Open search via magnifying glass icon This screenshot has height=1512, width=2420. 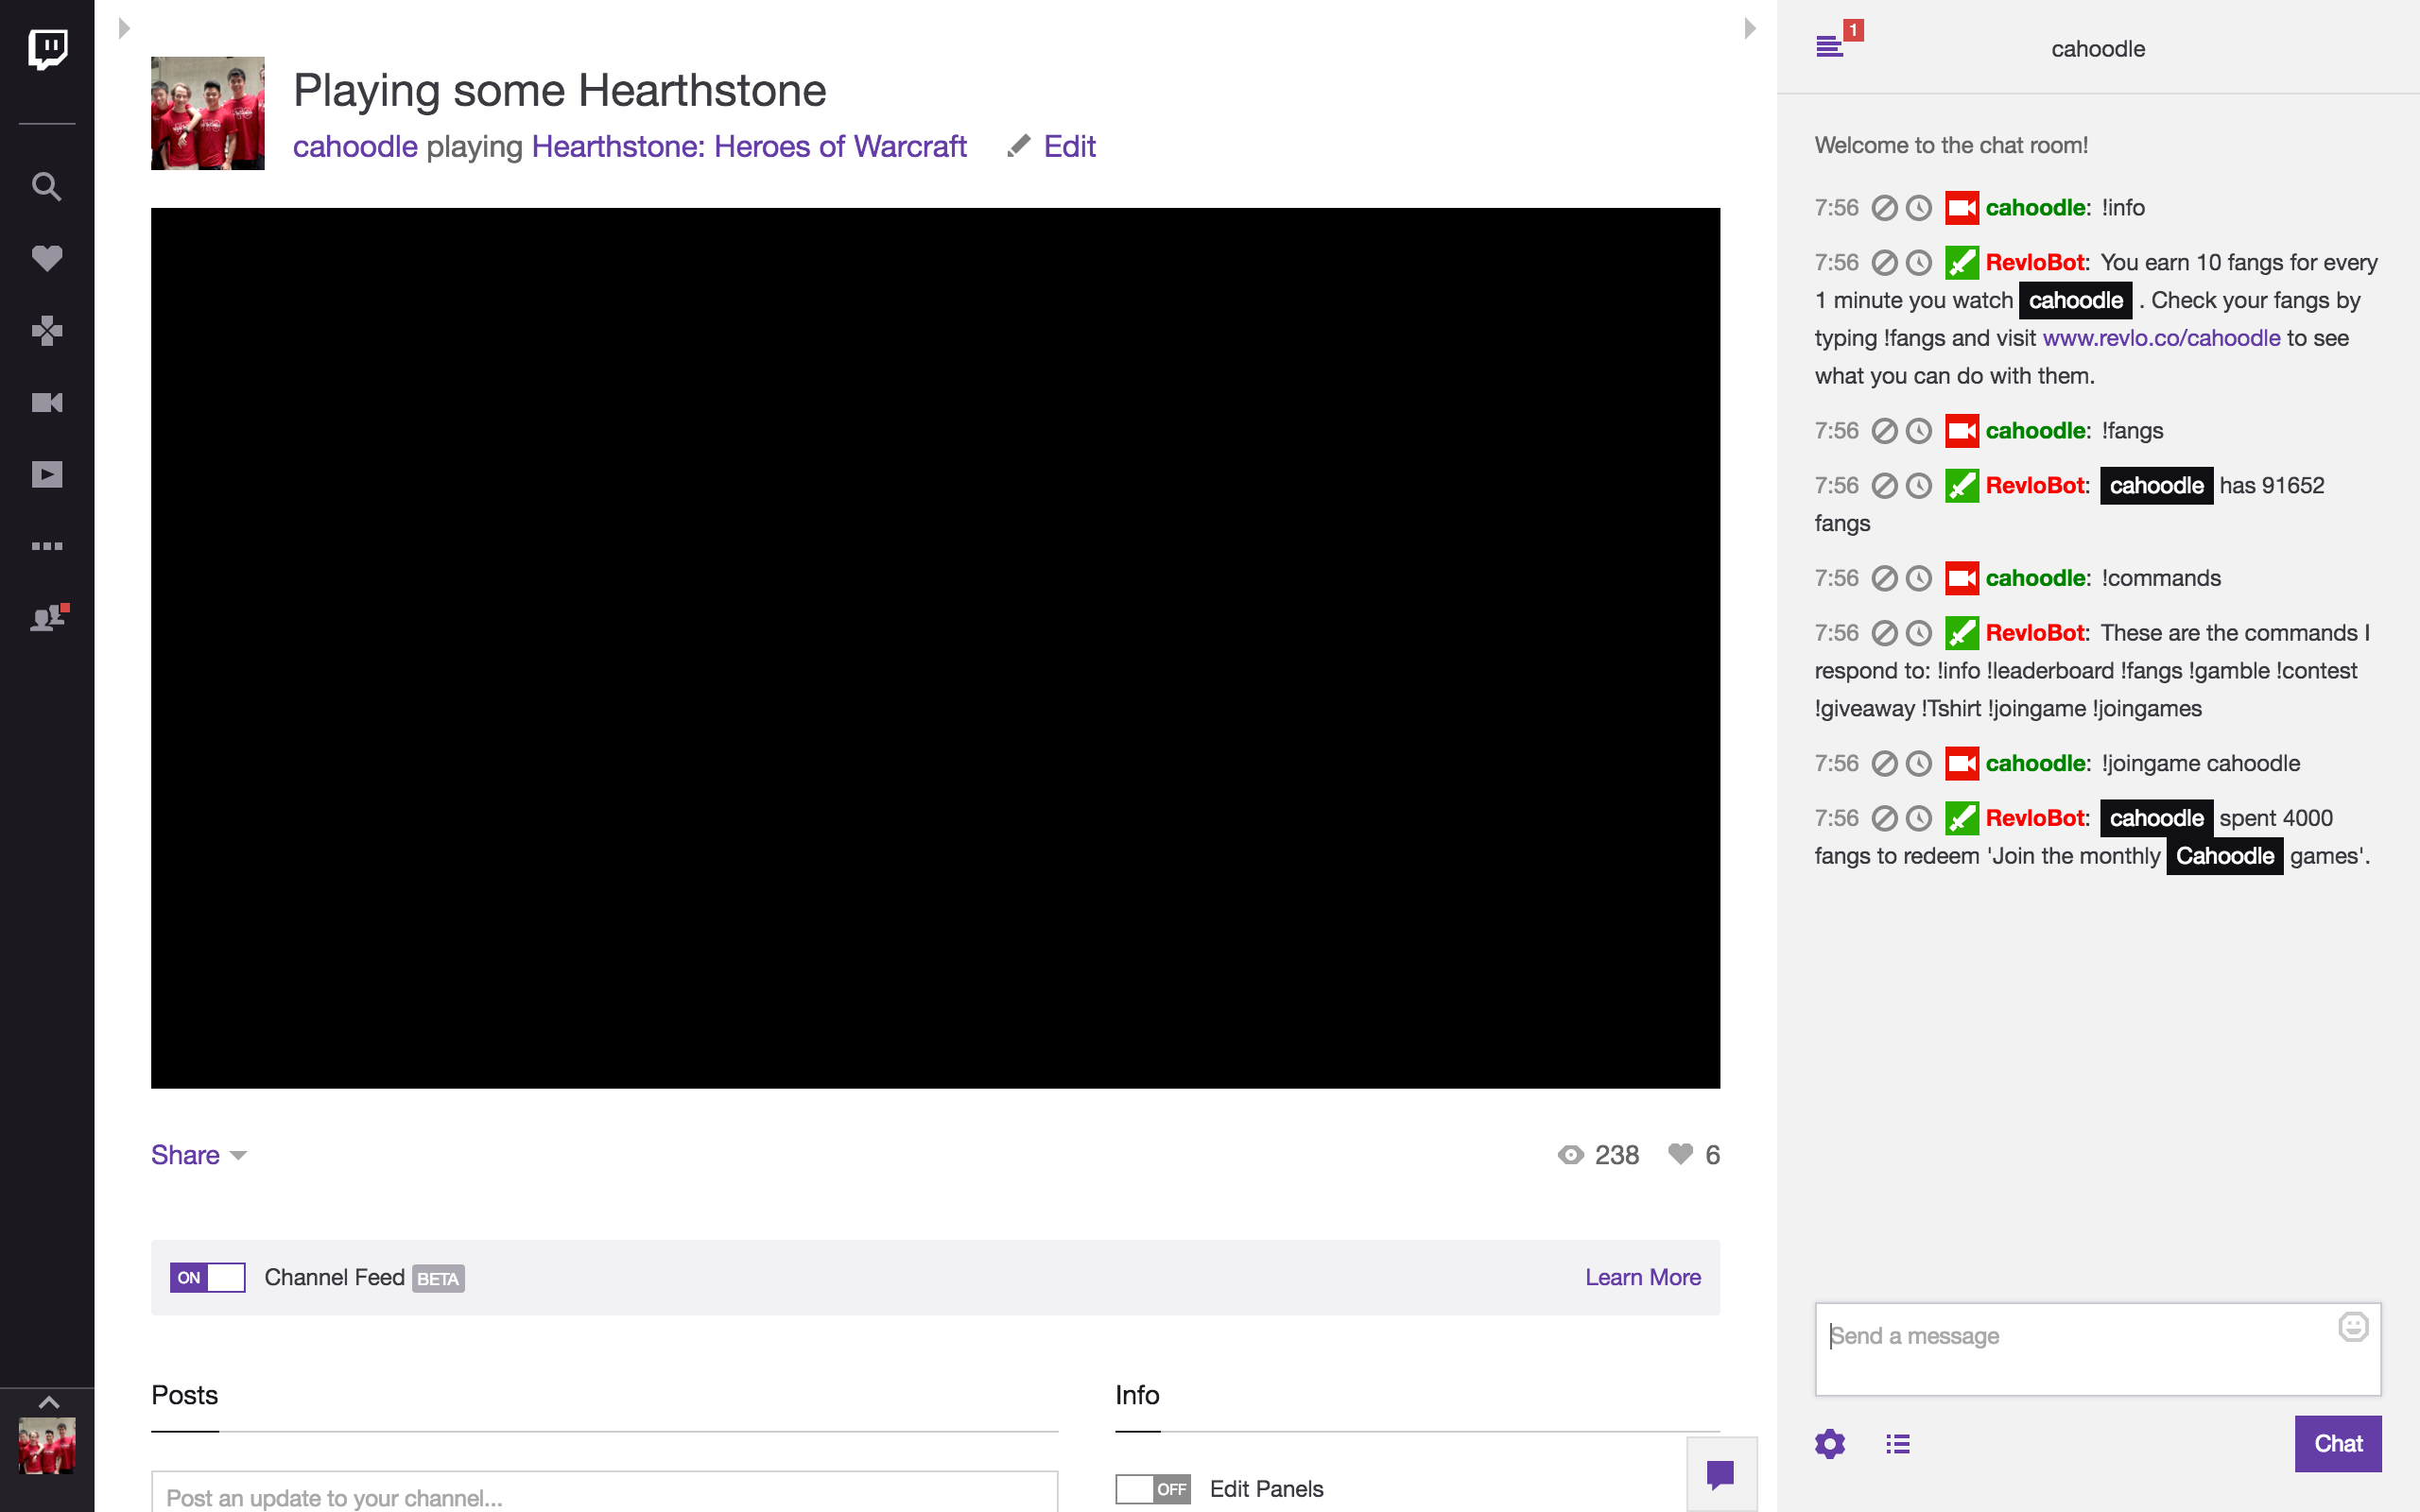(x=47, y=186)
